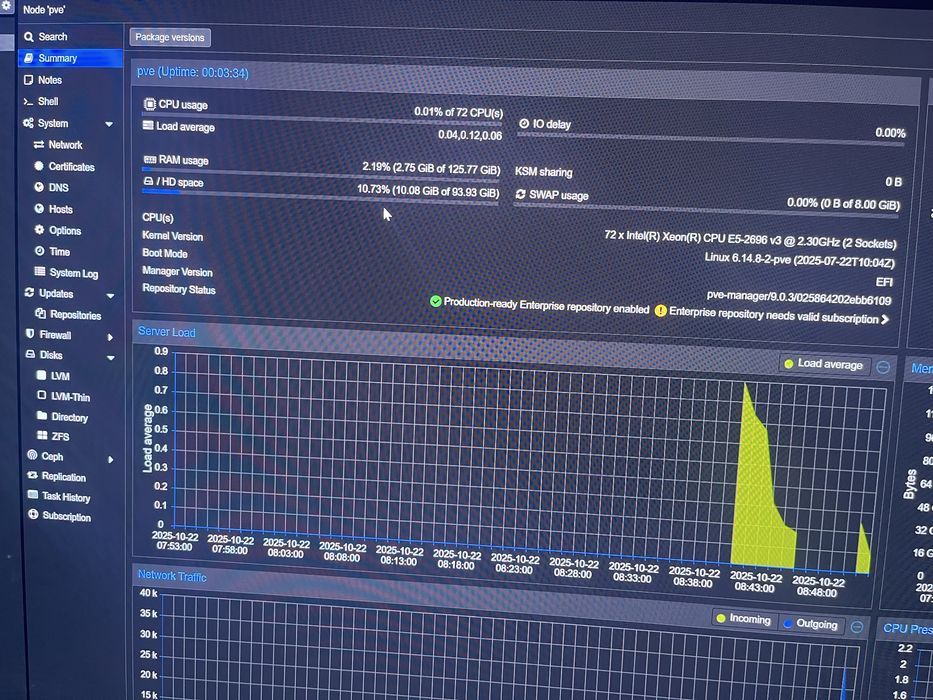Click the Disks drive icon
Viewport: 933px width, 700px height.
click(30, 354)
